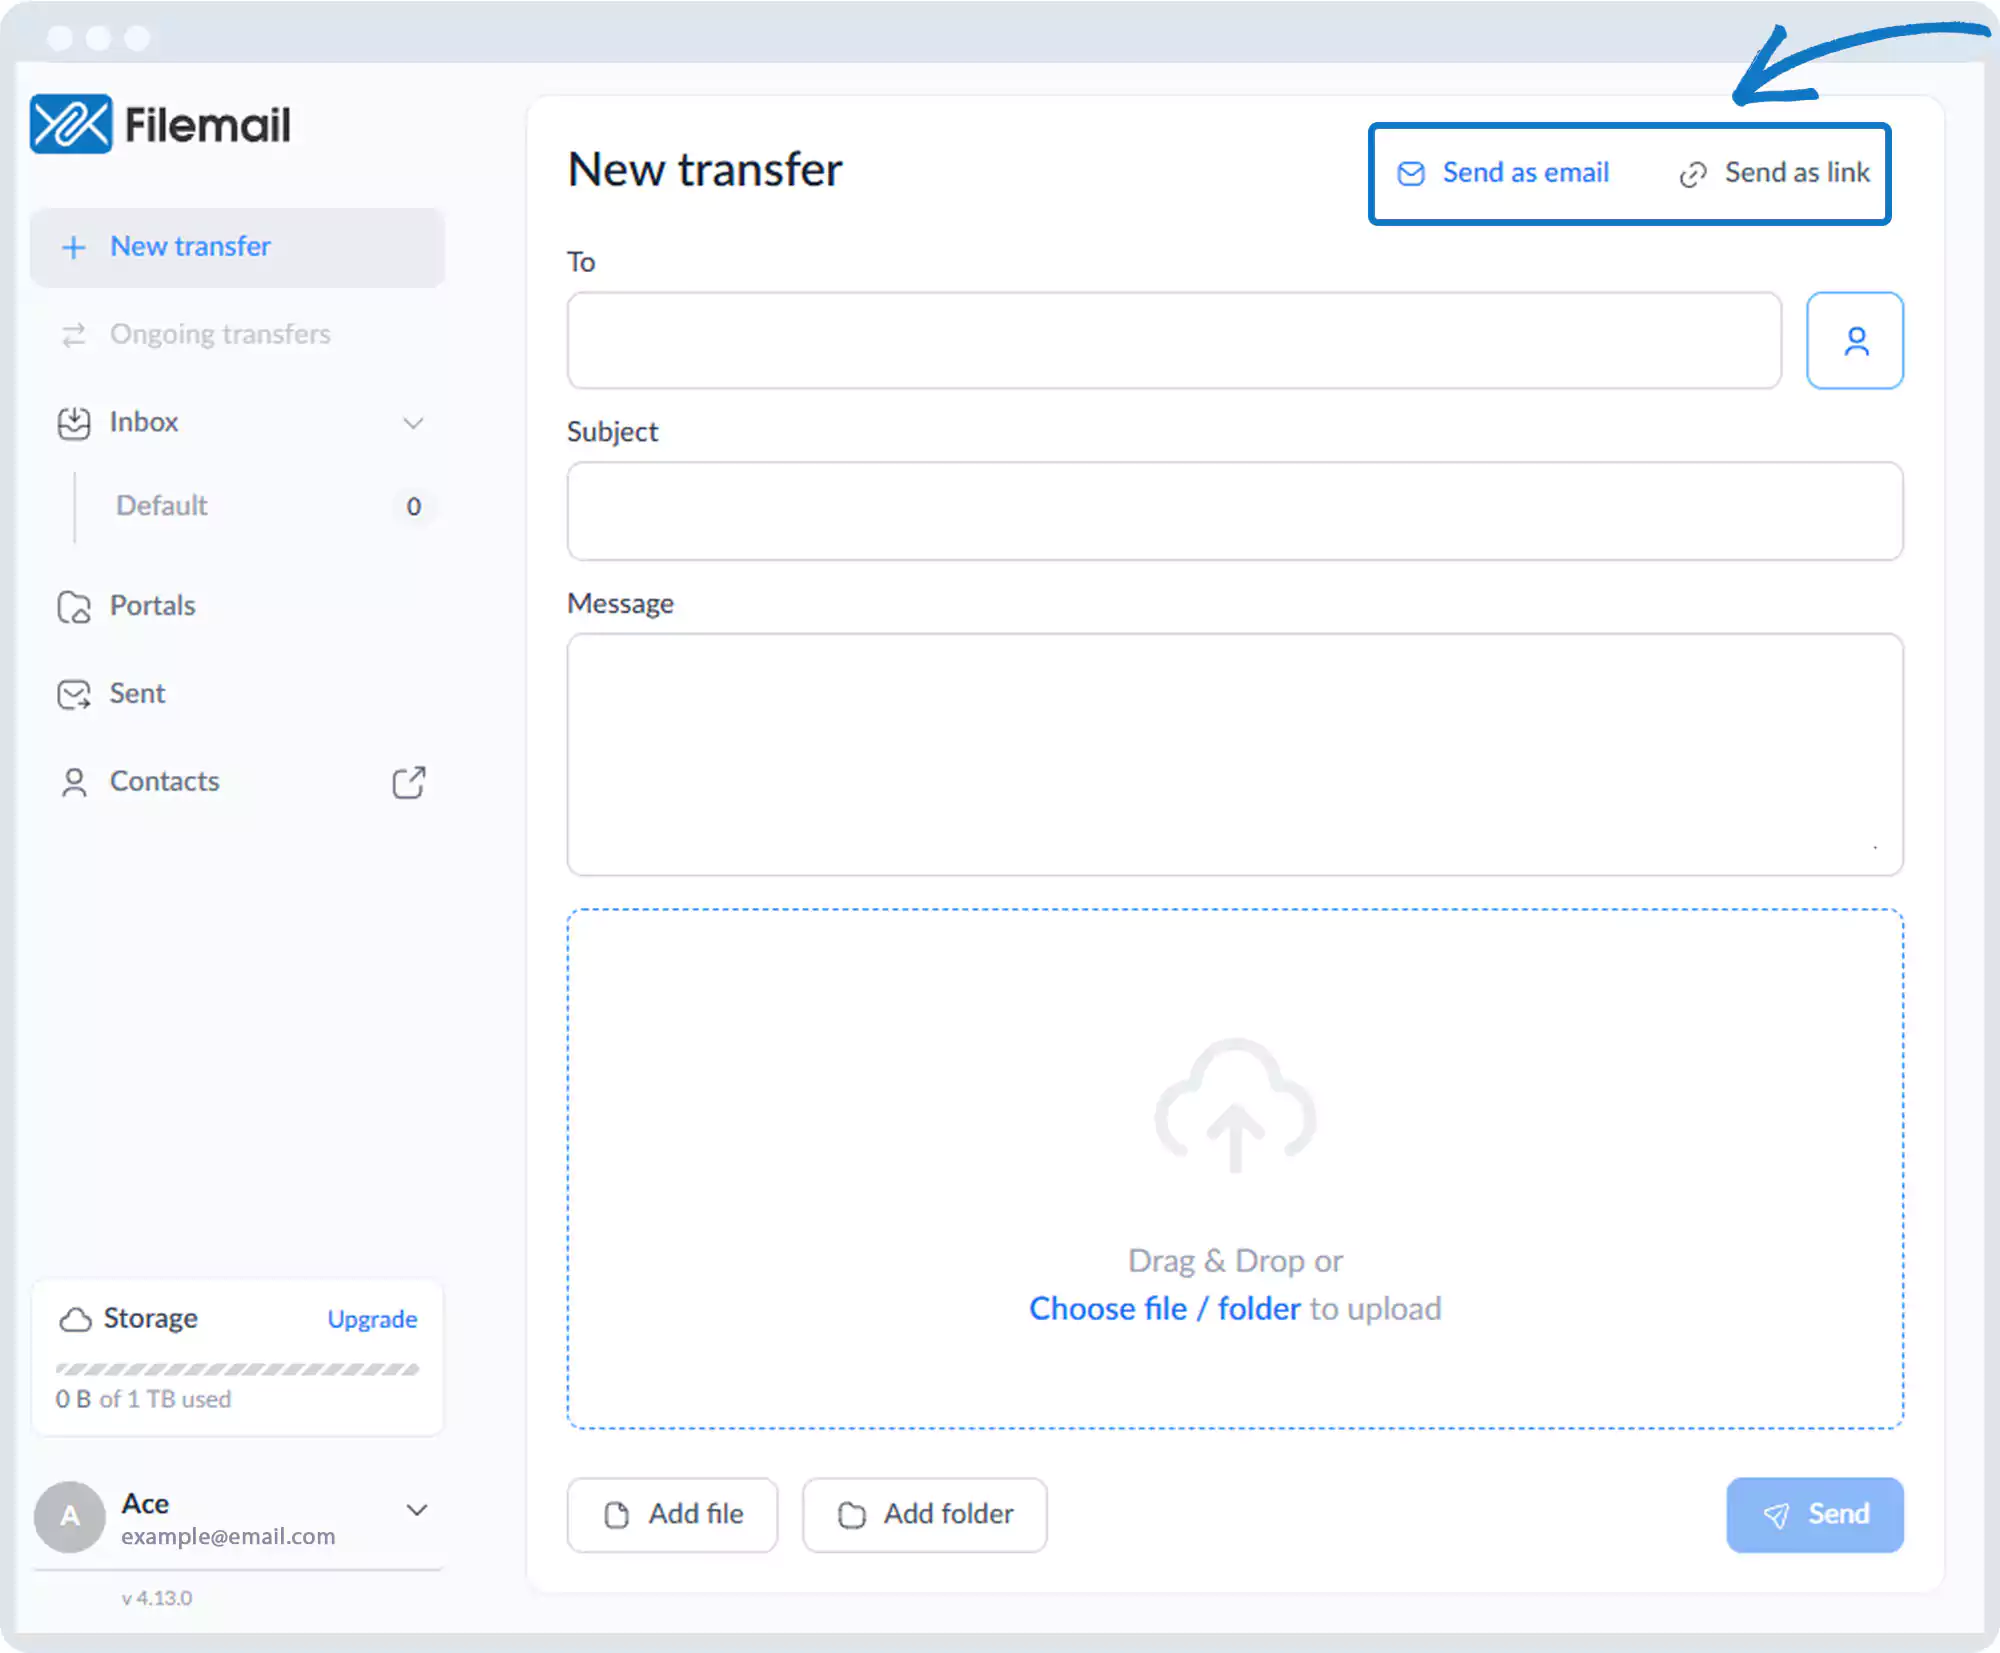Click the New transfer menu item
This screenshot has height=1653, width=2000.
point(190,247)
